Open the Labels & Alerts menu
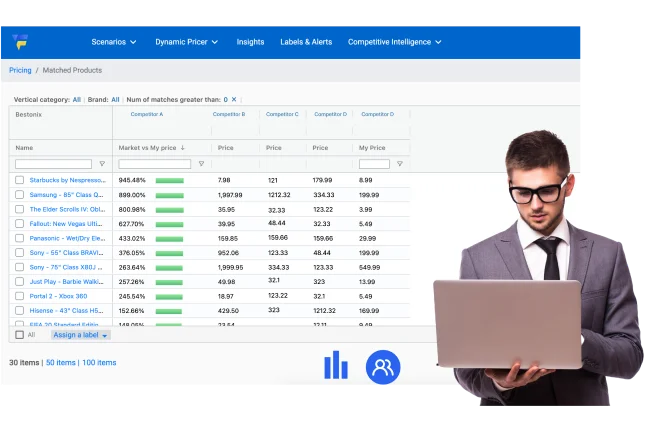Screen dimensions: 661x432 (x=305, y=42)
